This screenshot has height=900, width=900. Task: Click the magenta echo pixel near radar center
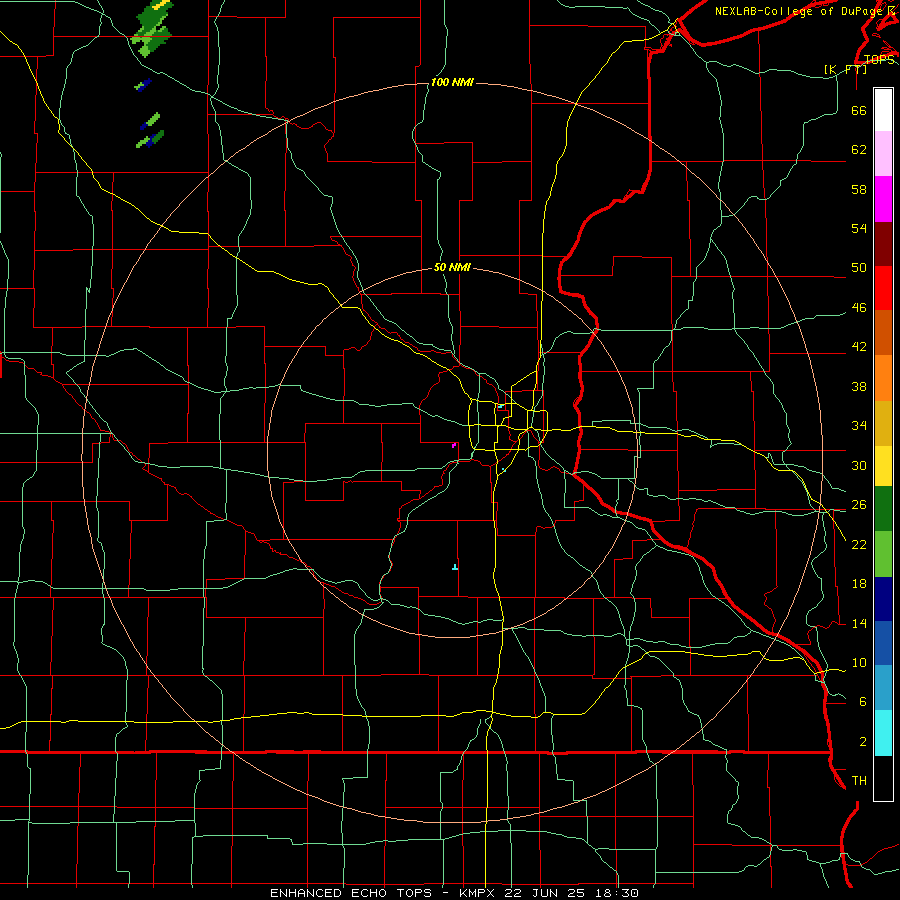point(454,445)
